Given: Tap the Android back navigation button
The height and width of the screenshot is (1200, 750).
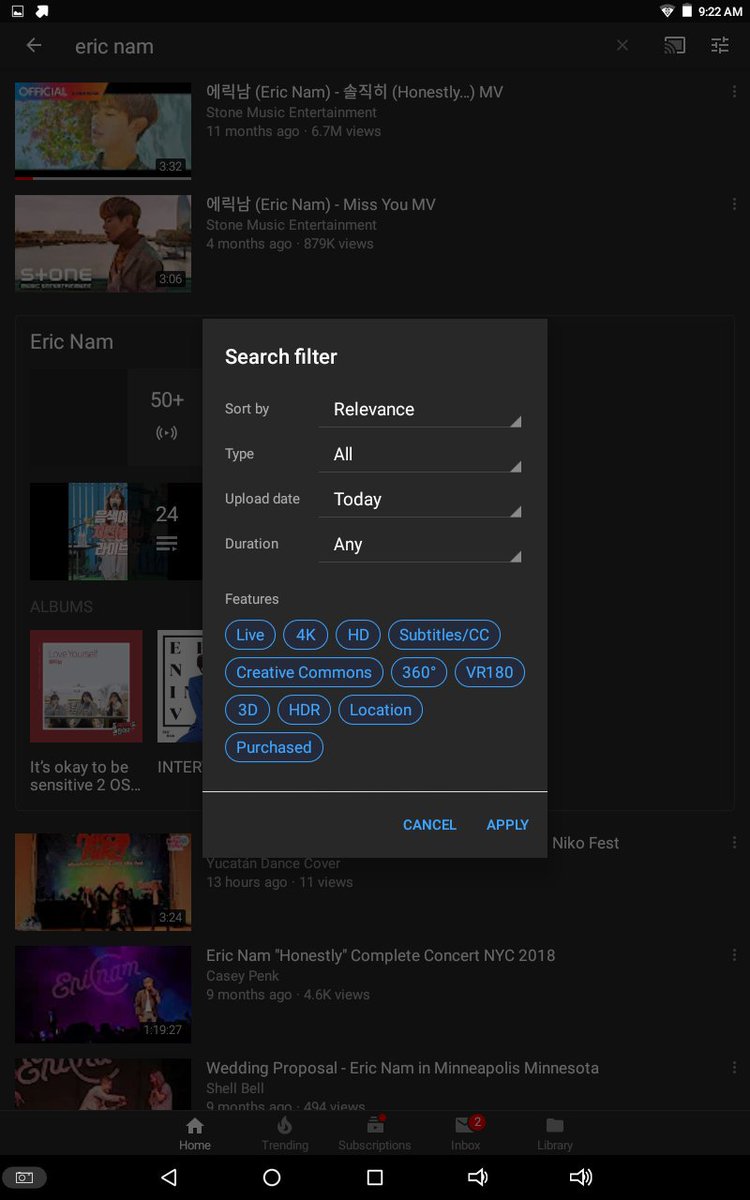Looking at the screenshot, I should pos(169,1177).
